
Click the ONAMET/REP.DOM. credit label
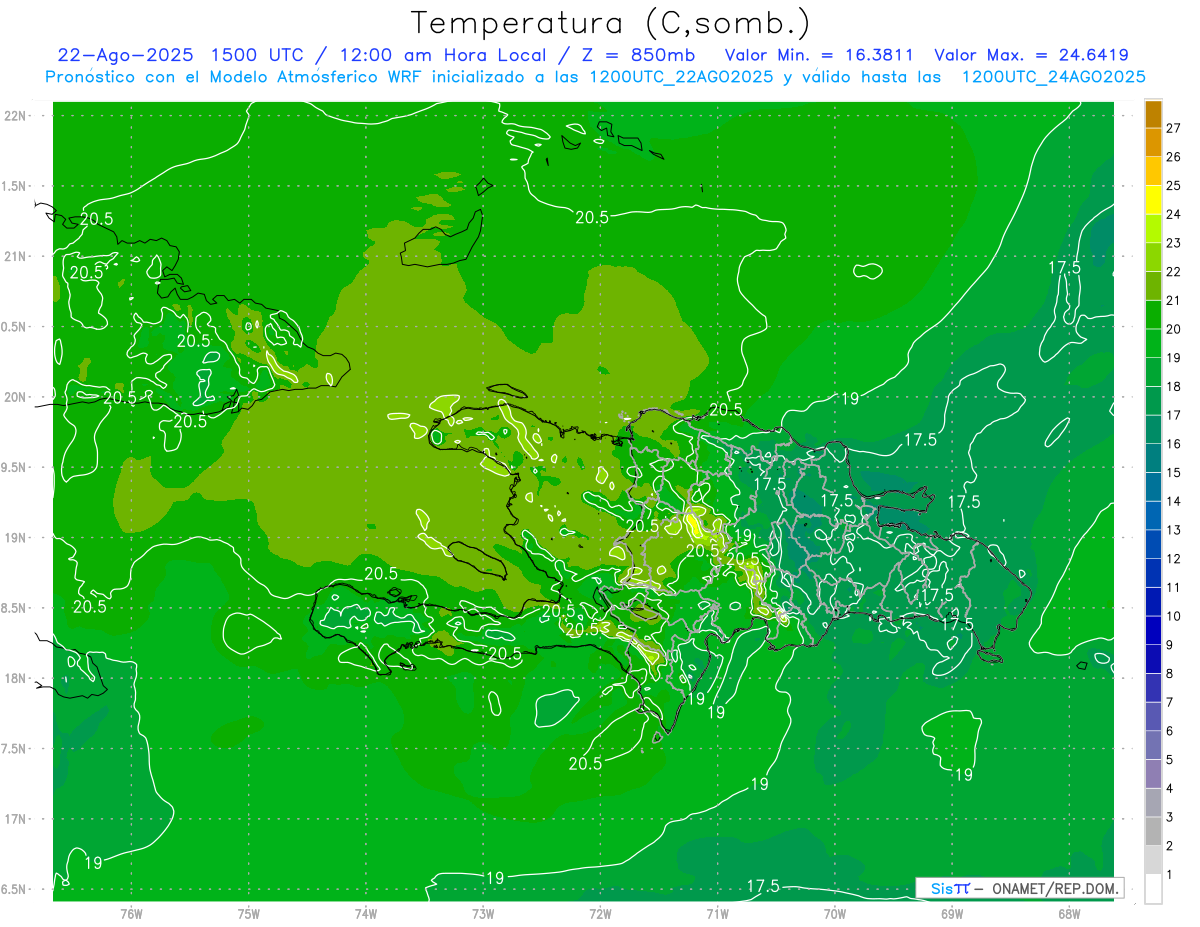pyautogui.click(x=1053, y=888)
